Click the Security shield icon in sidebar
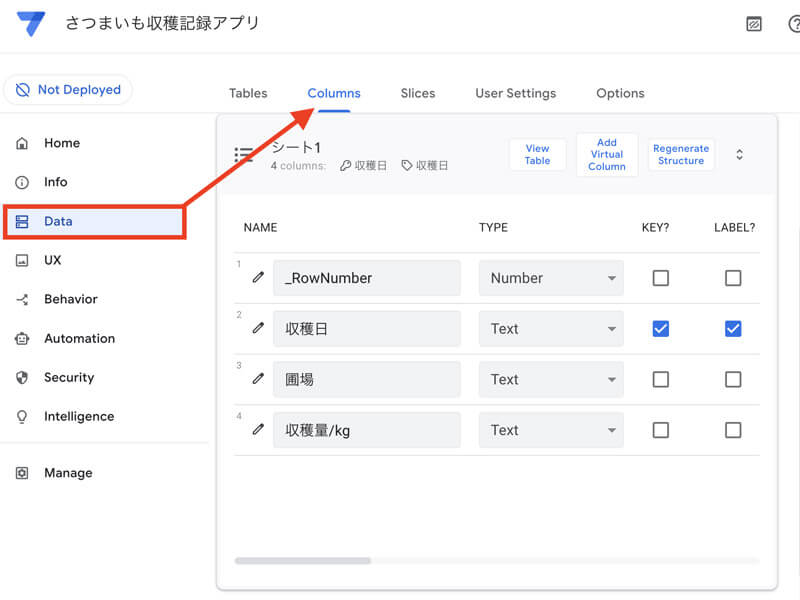This screenshot has width=800, height=600. click(22, 377)
